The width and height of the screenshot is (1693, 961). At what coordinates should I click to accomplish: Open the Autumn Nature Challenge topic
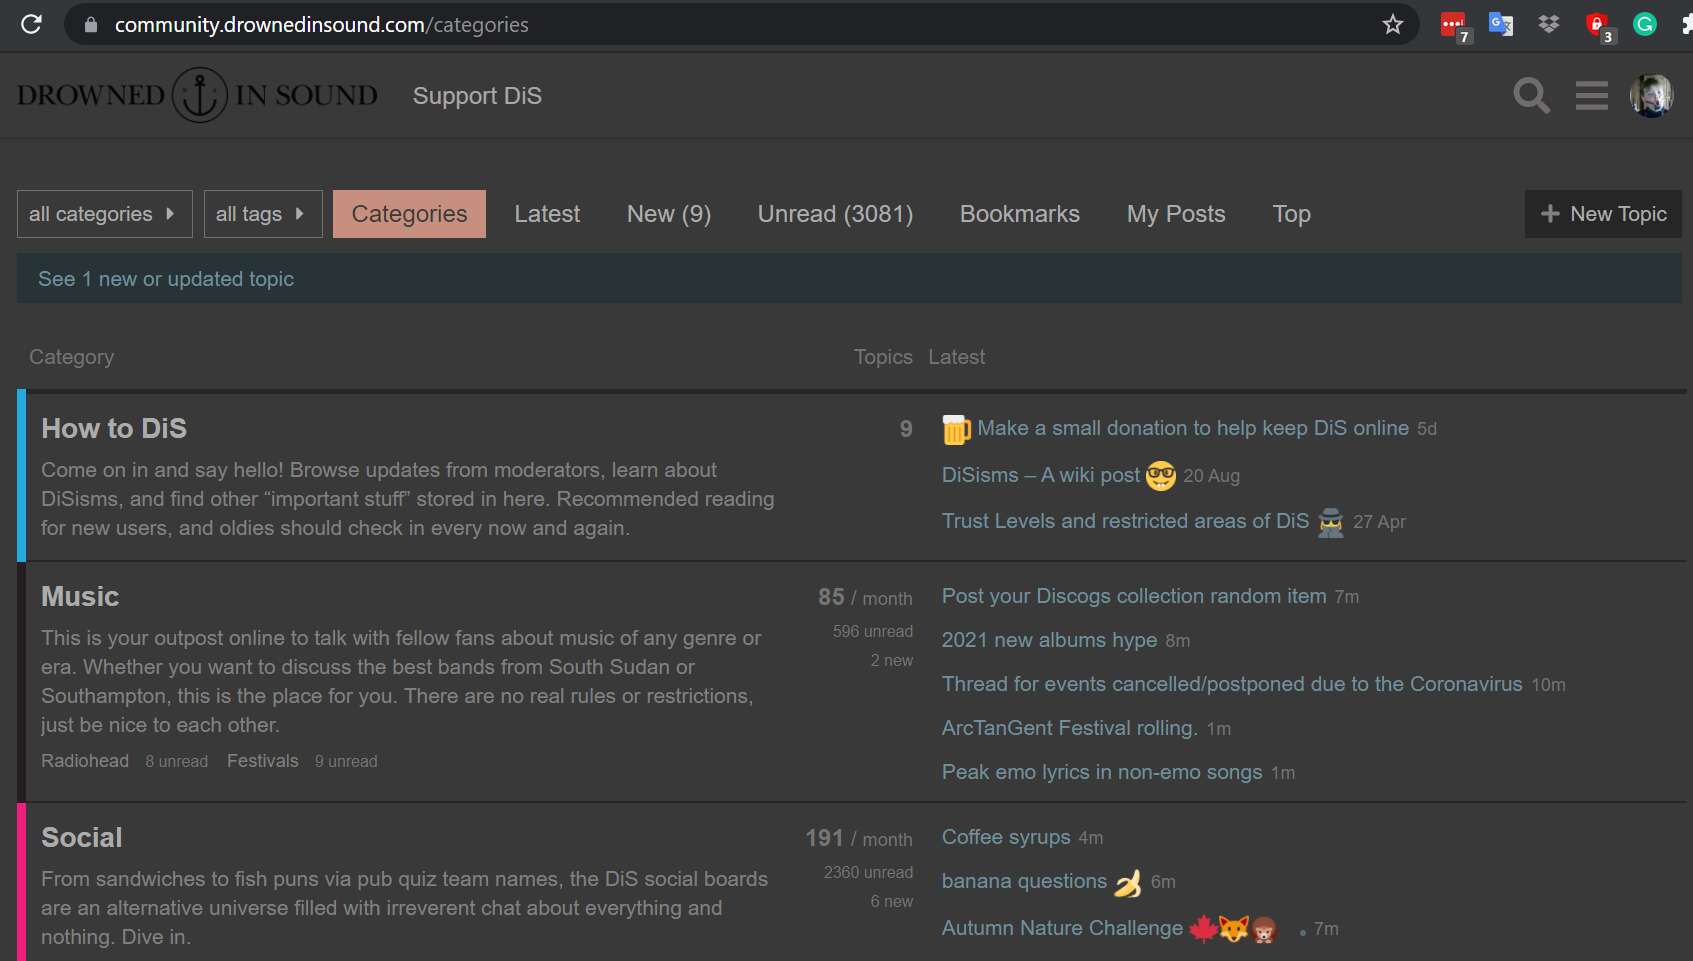pos(1062,928)
